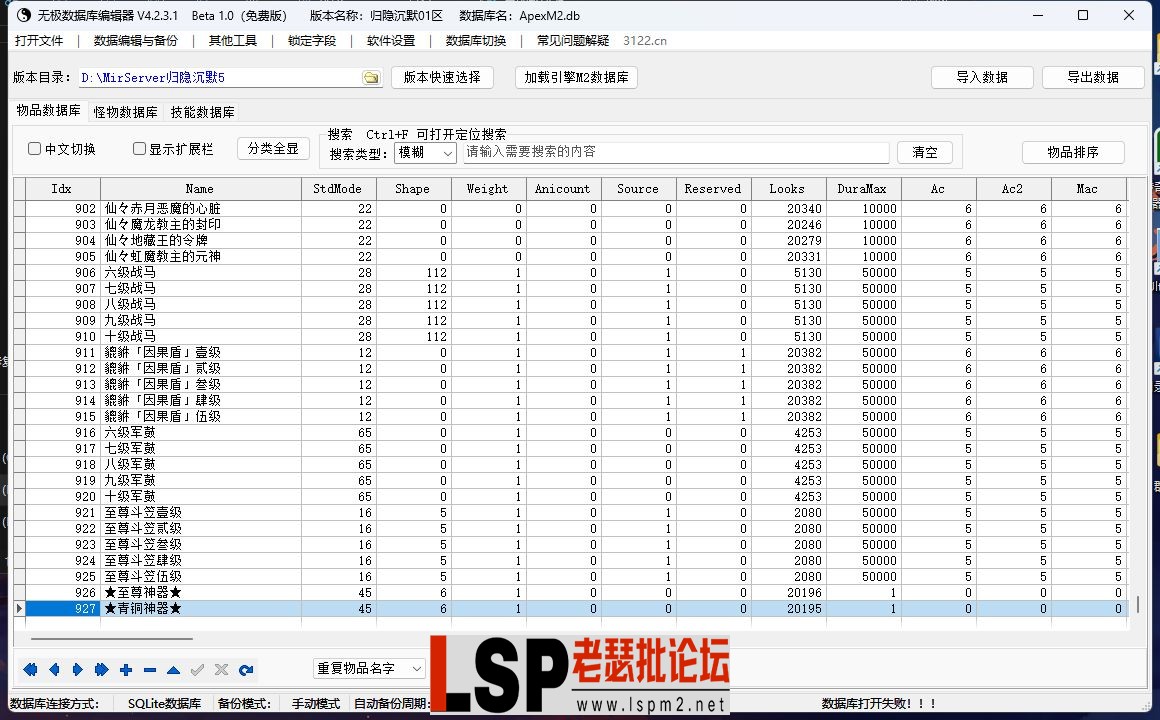1160x720 pixels.
Task: Open the 锁定字段 menu
Action: point(312,41)
